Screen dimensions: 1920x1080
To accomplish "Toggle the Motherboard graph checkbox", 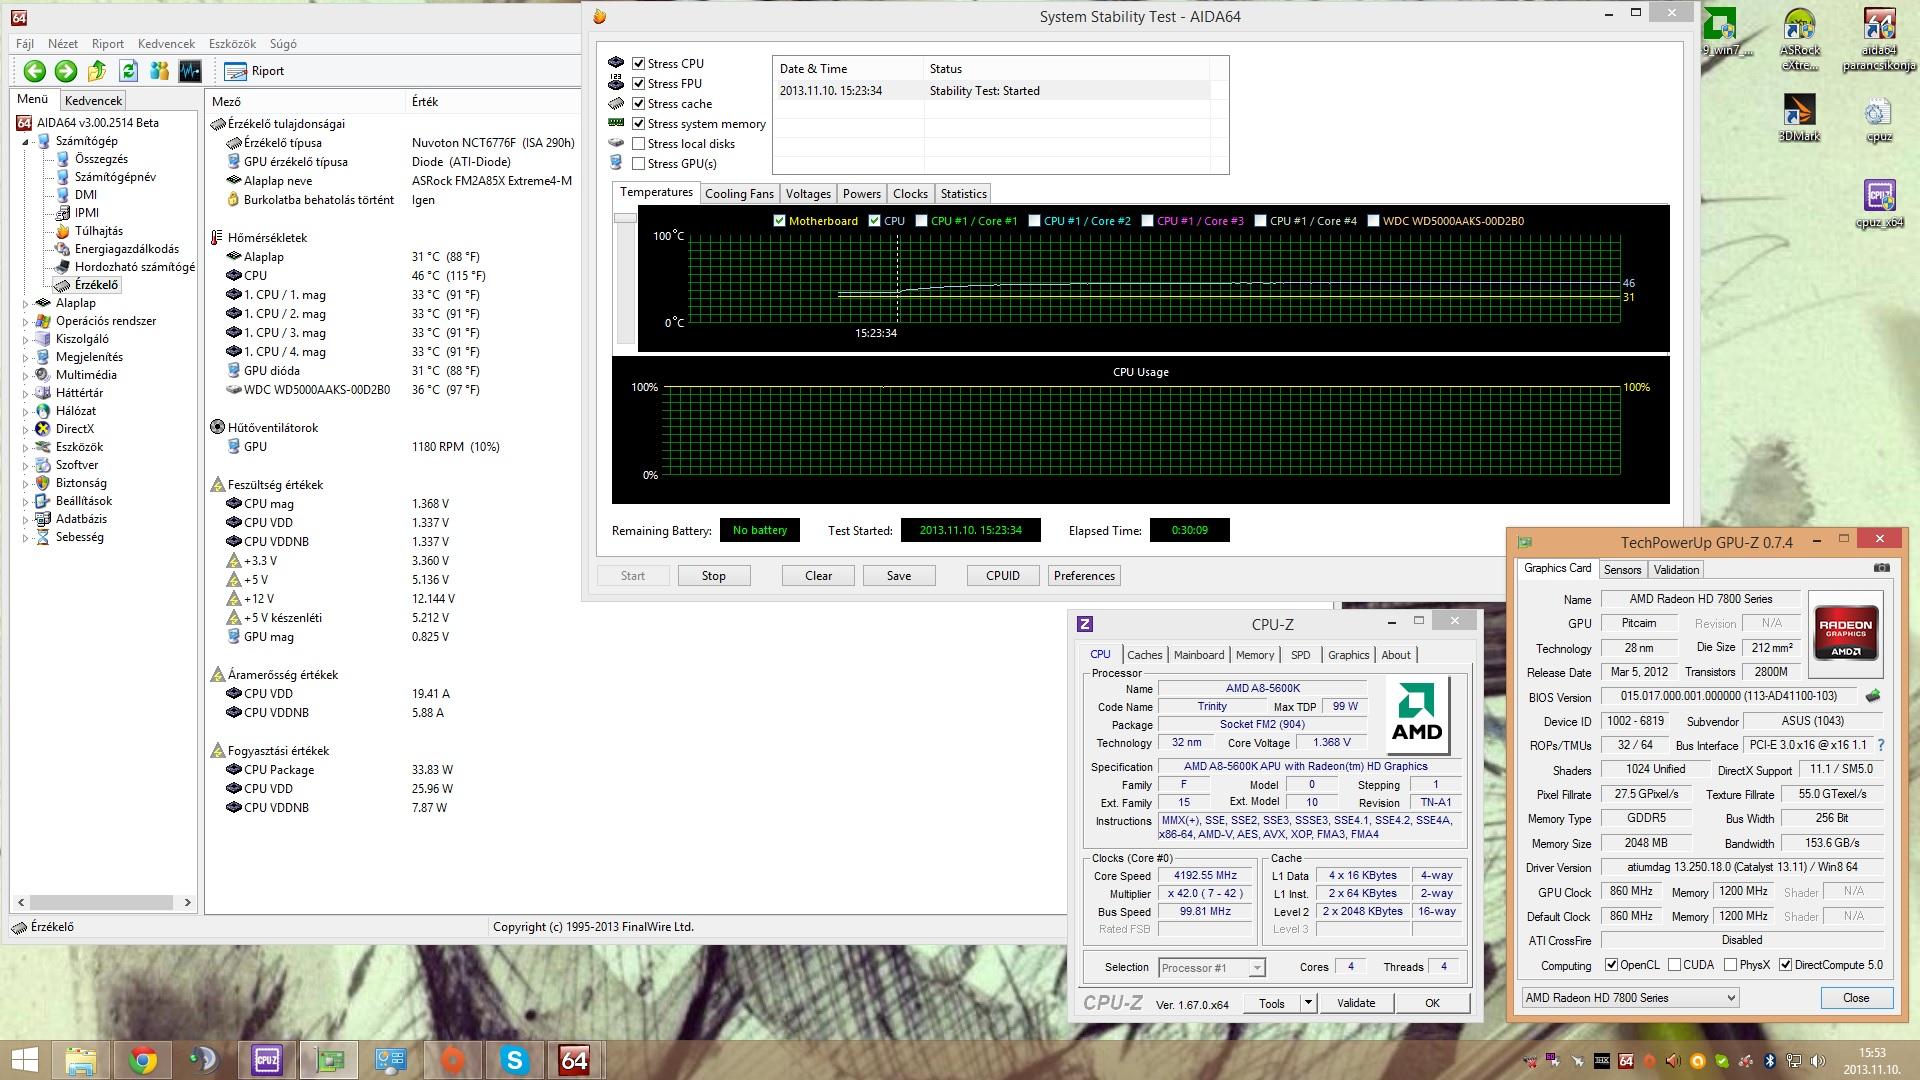I will click(x=779, y=221).
